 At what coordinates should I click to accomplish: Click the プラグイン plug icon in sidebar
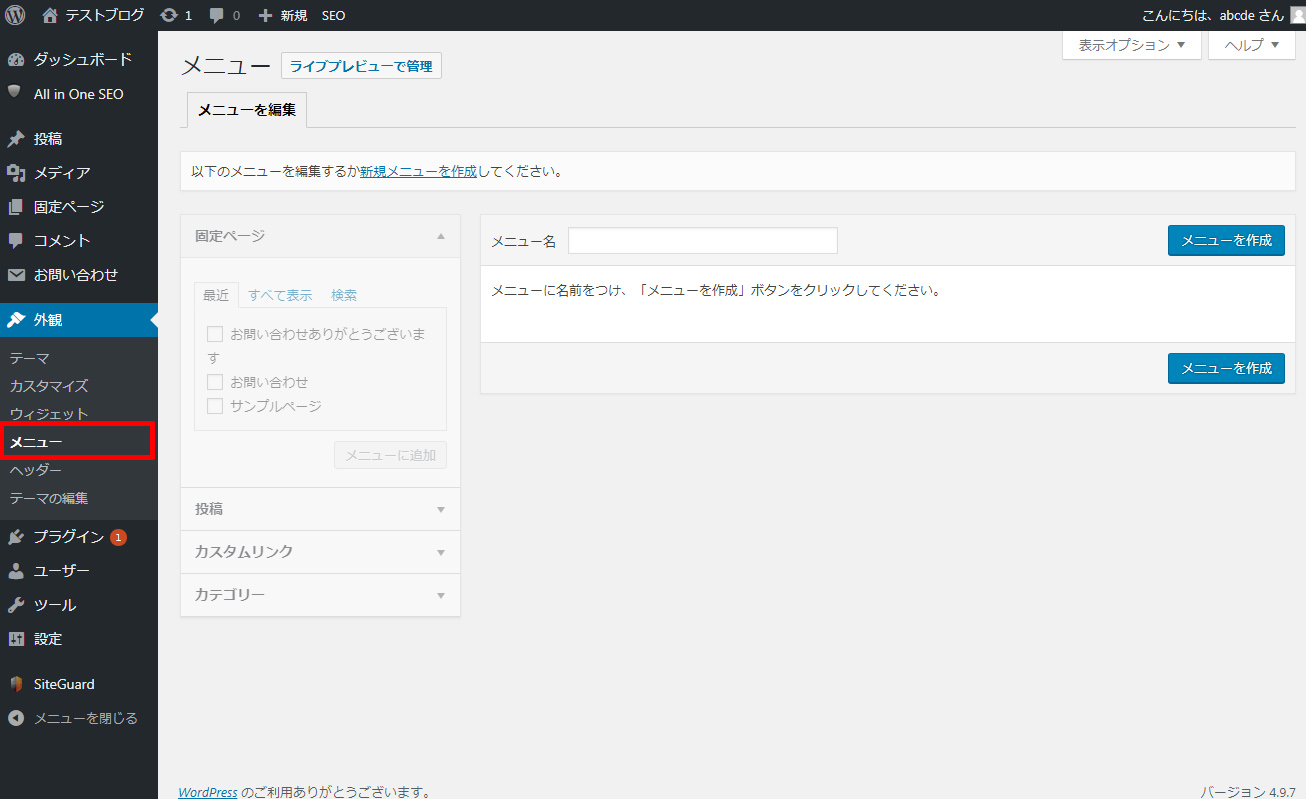click(x=15, y=537)
